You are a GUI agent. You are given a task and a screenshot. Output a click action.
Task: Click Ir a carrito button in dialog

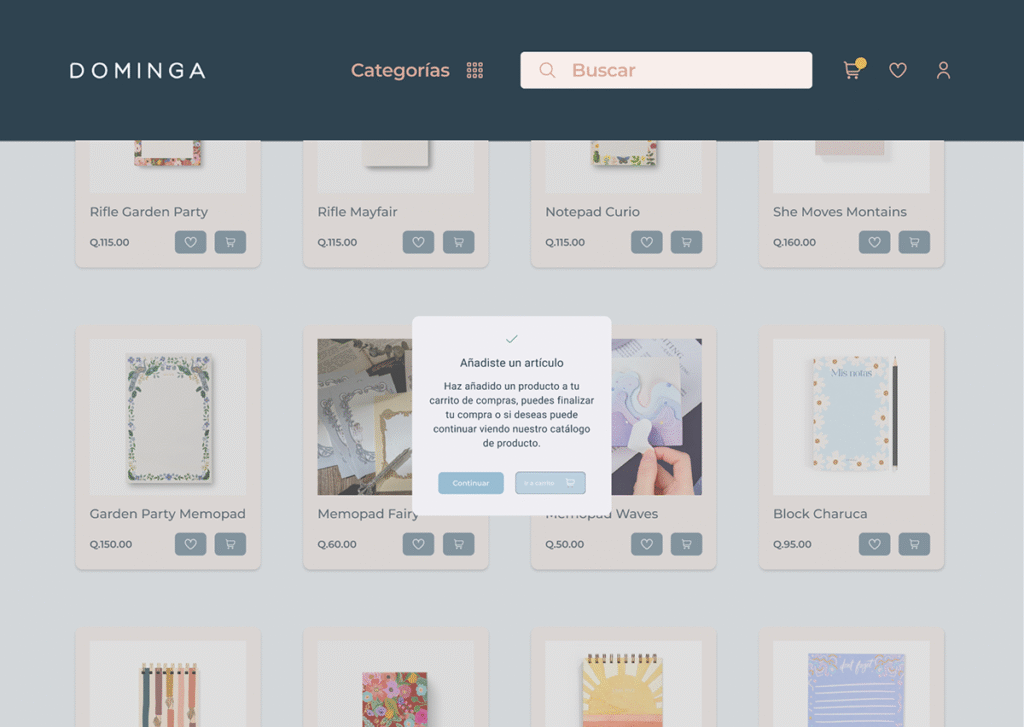(551, 483)
